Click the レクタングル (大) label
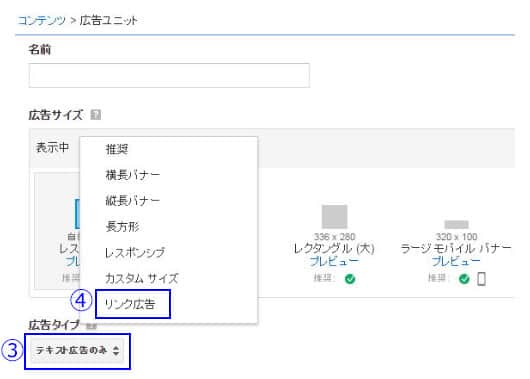 point(334,249)
